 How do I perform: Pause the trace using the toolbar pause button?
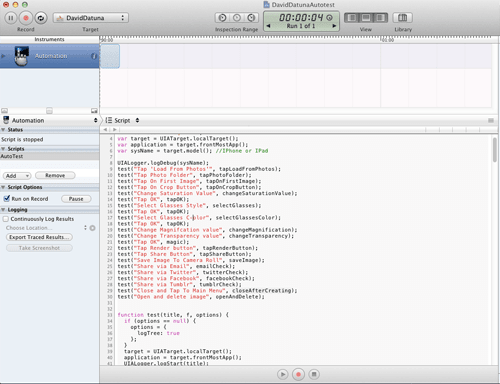(x=11, y=18)
